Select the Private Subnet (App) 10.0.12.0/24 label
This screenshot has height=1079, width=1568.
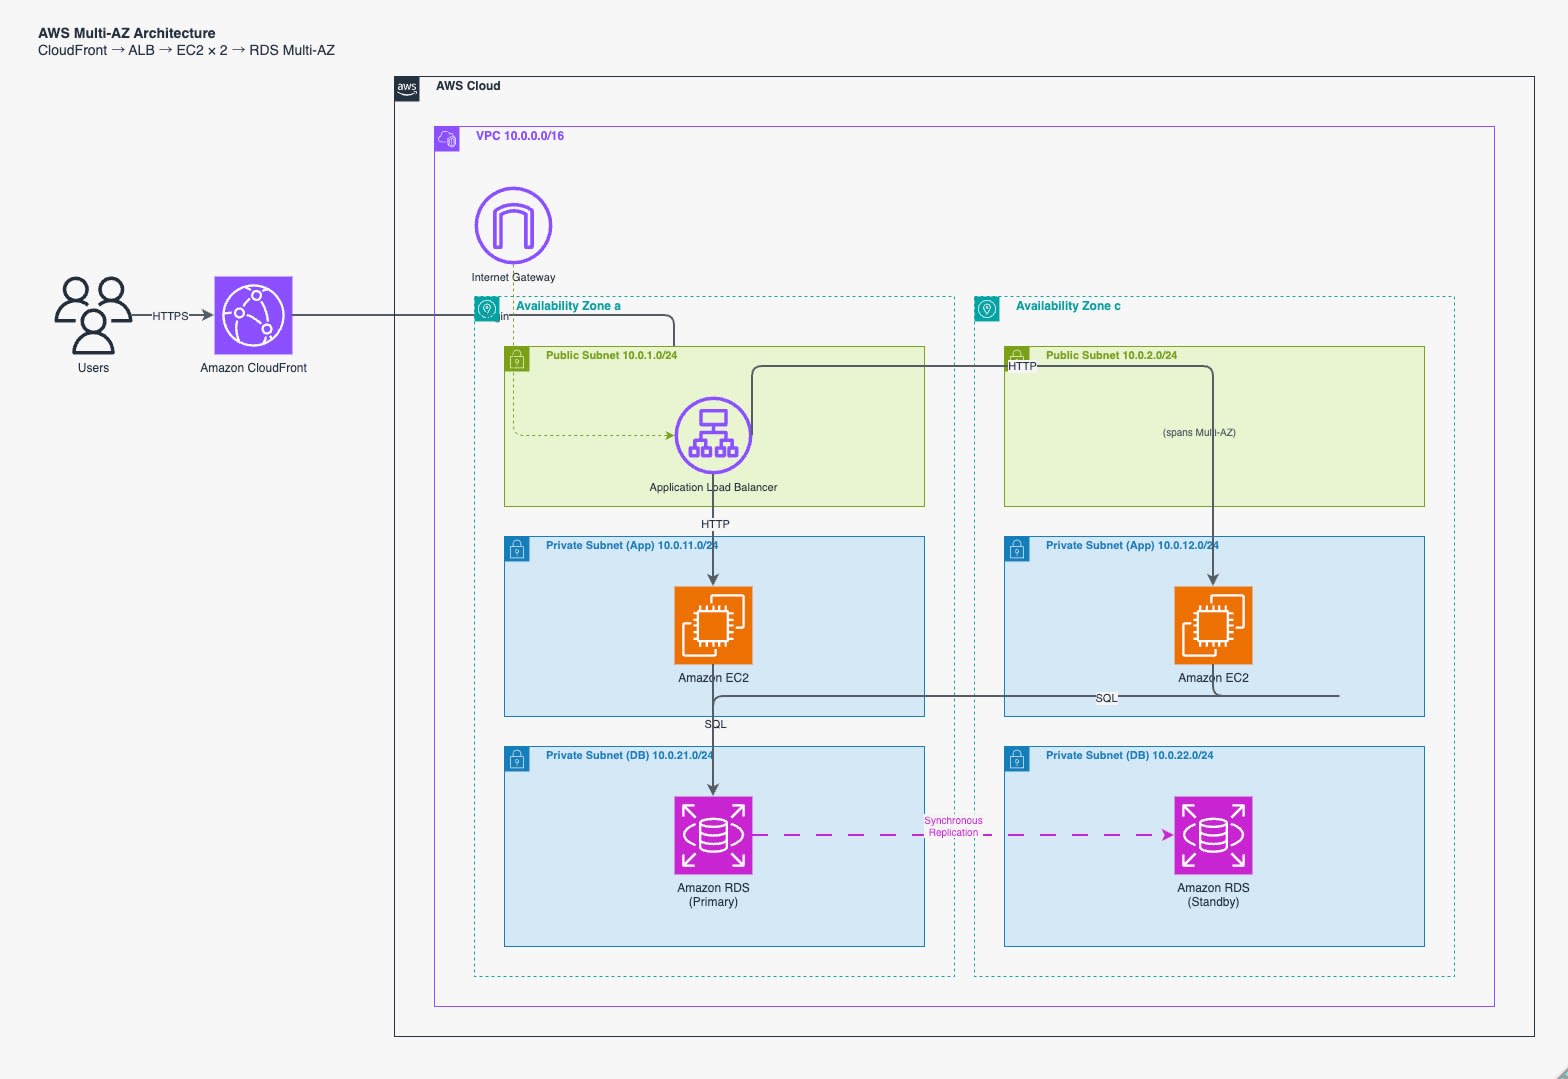click(1132, 546)
